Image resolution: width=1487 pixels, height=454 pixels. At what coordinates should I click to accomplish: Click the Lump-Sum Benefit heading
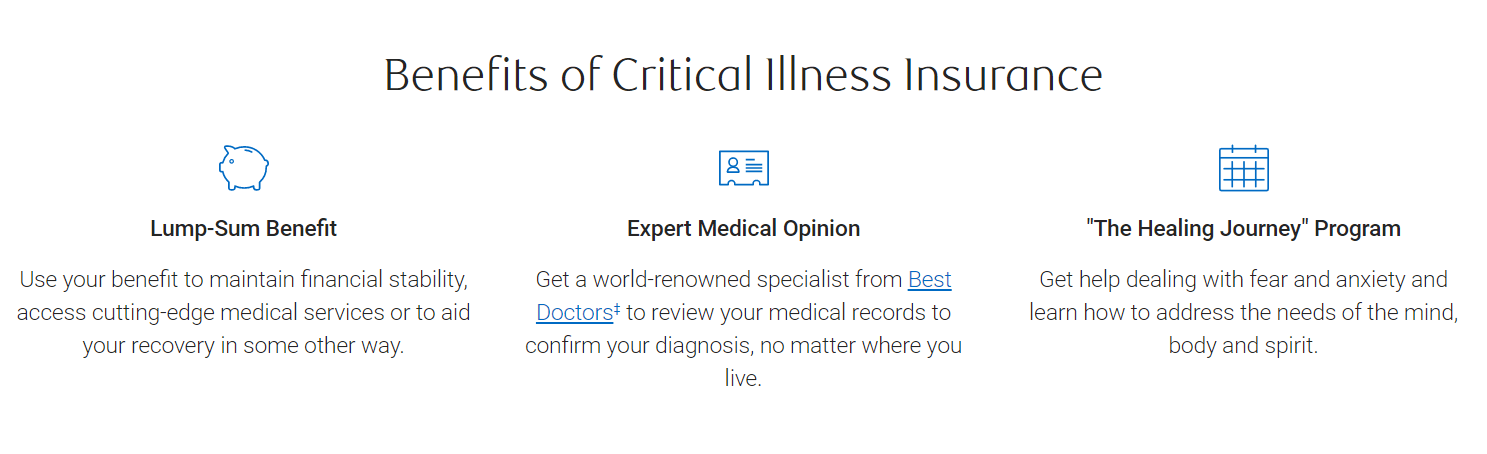pyautogui.click(x=243, y=228)
